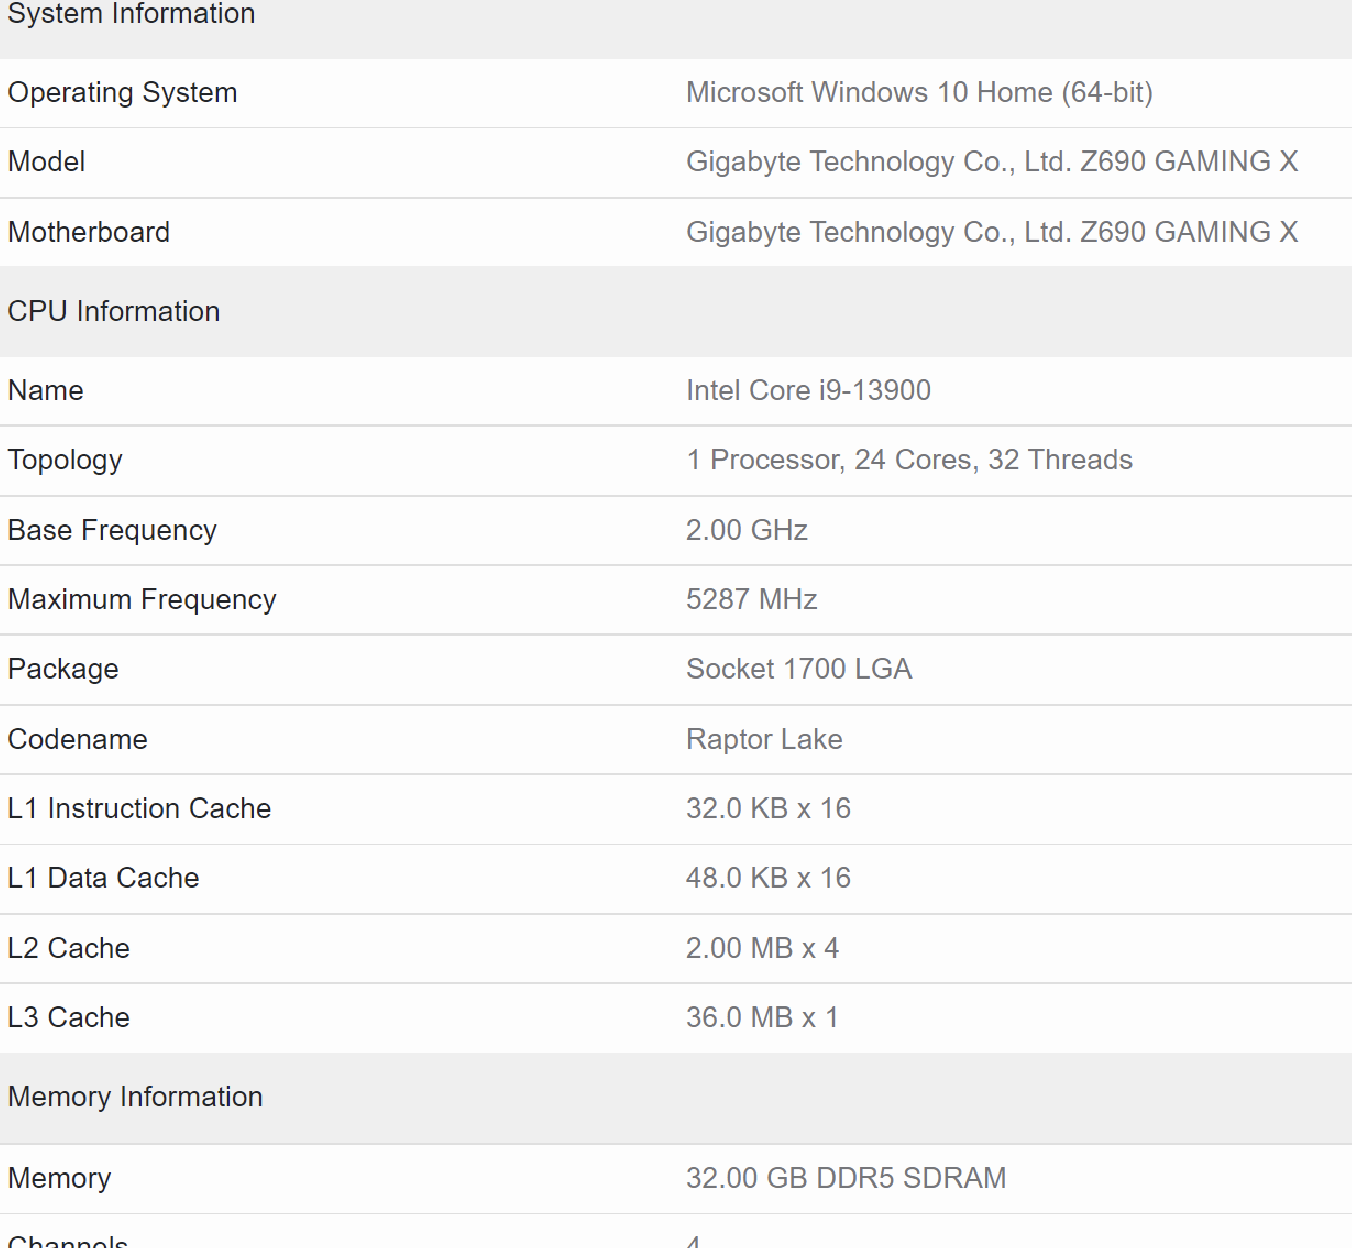1352x1248 pixels.
Task: Select '1 Processor, 24 Cores, 32 Threads'
Action: [x=909, y=460]
